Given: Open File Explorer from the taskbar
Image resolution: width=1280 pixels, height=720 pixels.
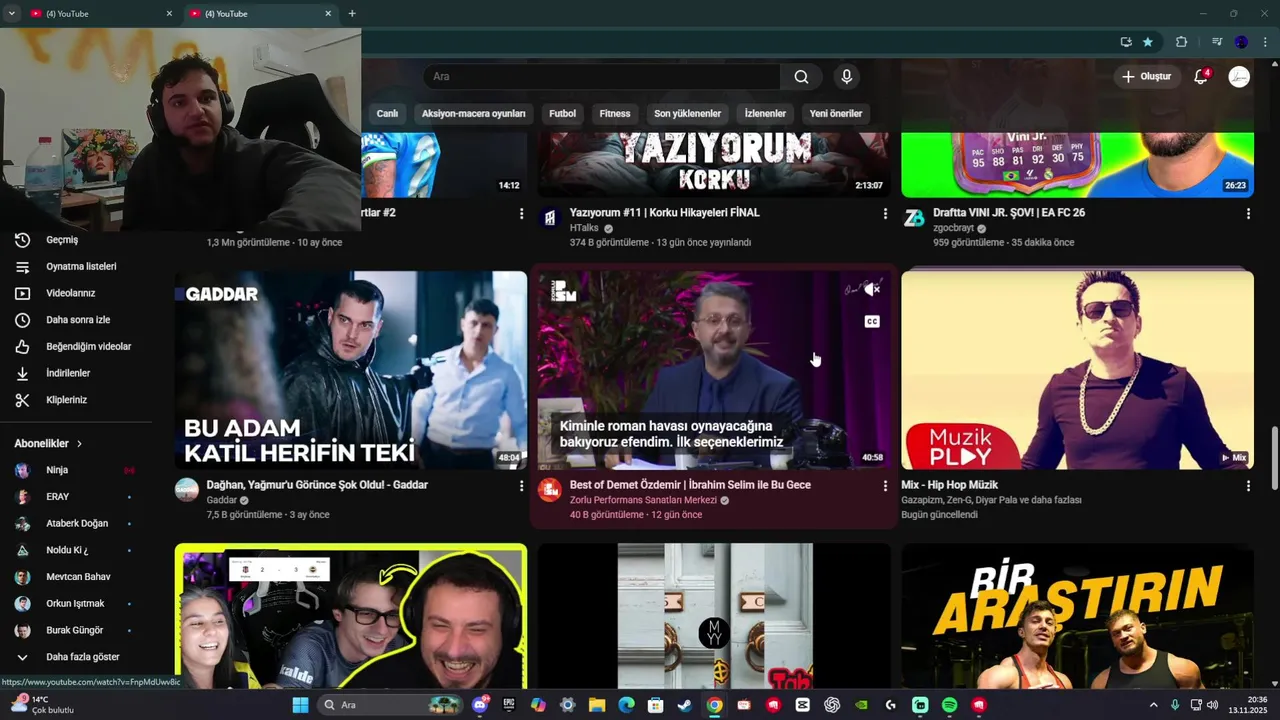Looking at the screenshot, I should coord(597,705).
